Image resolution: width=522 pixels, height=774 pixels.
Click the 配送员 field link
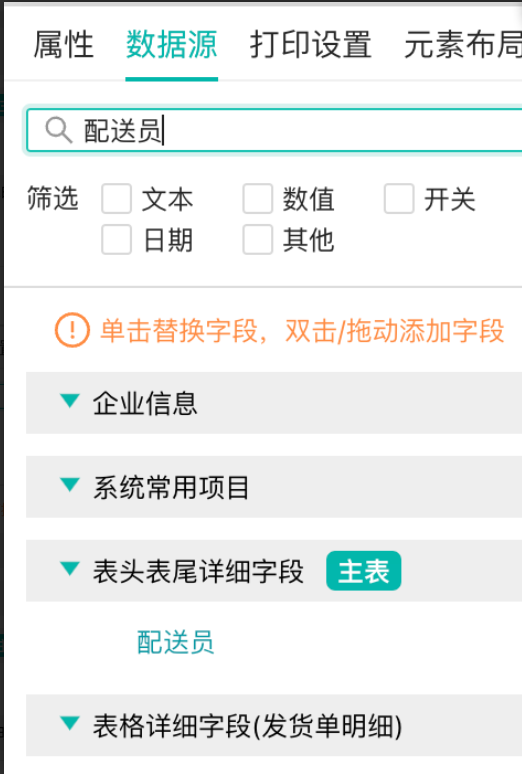tap(175, 642)
